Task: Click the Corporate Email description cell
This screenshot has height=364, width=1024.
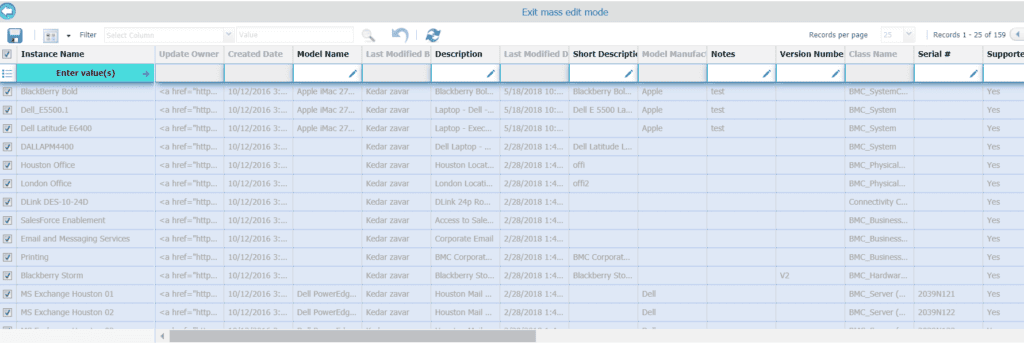Action: point(465,239)
